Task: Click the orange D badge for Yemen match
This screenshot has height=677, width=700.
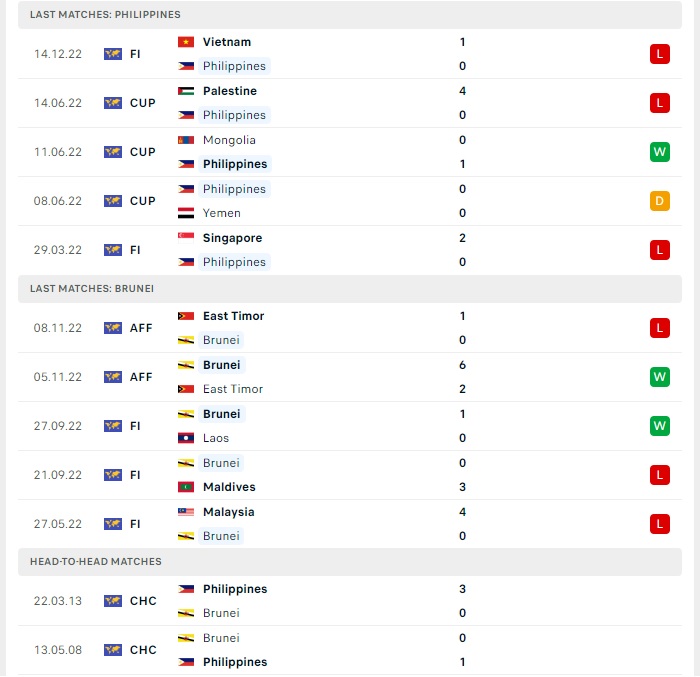Action: pyautogui.click(x=660, y=201)
